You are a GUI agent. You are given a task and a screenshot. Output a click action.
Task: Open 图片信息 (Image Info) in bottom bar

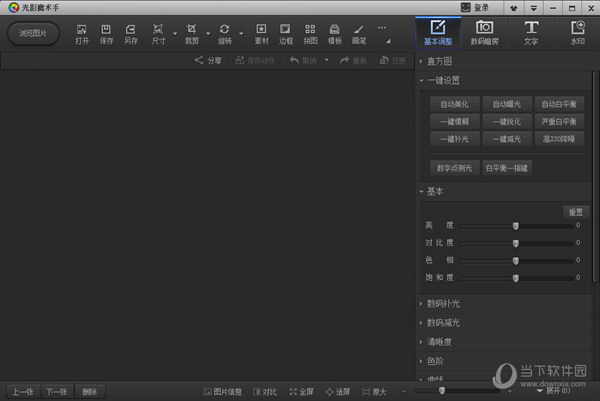(223, 391)
